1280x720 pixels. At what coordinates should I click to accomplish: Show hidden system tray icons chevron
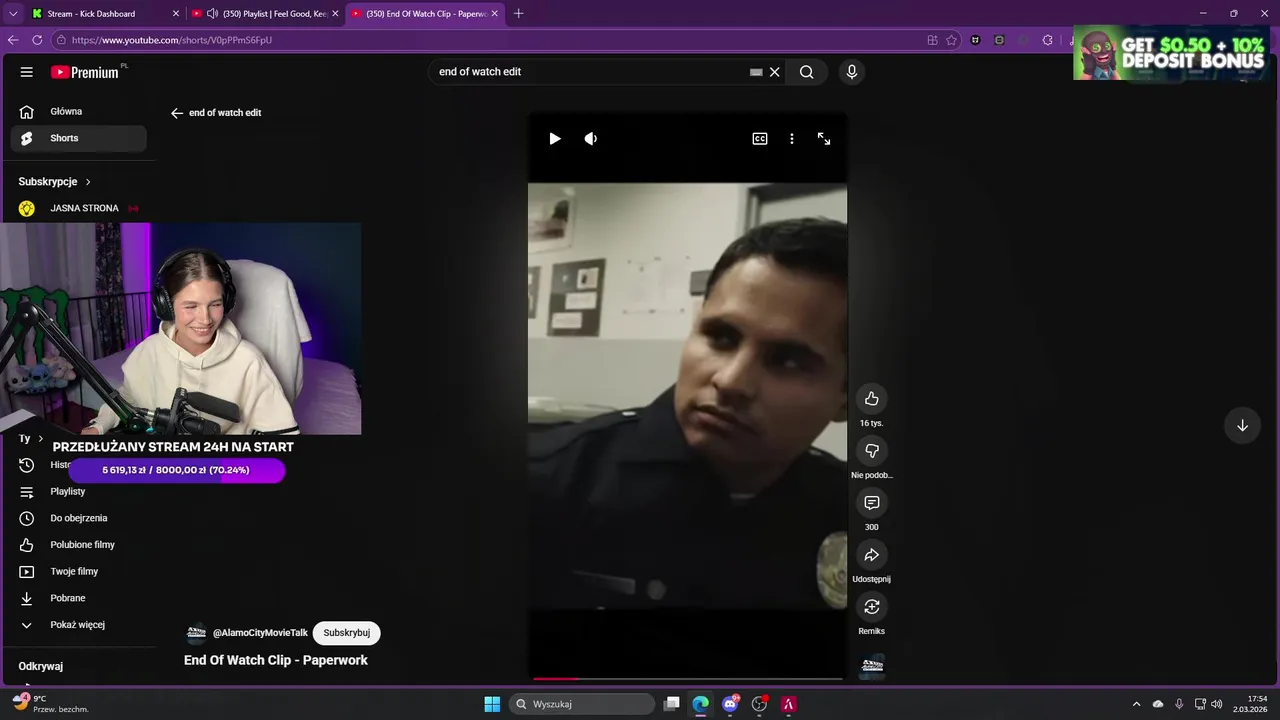point(1136,704)
